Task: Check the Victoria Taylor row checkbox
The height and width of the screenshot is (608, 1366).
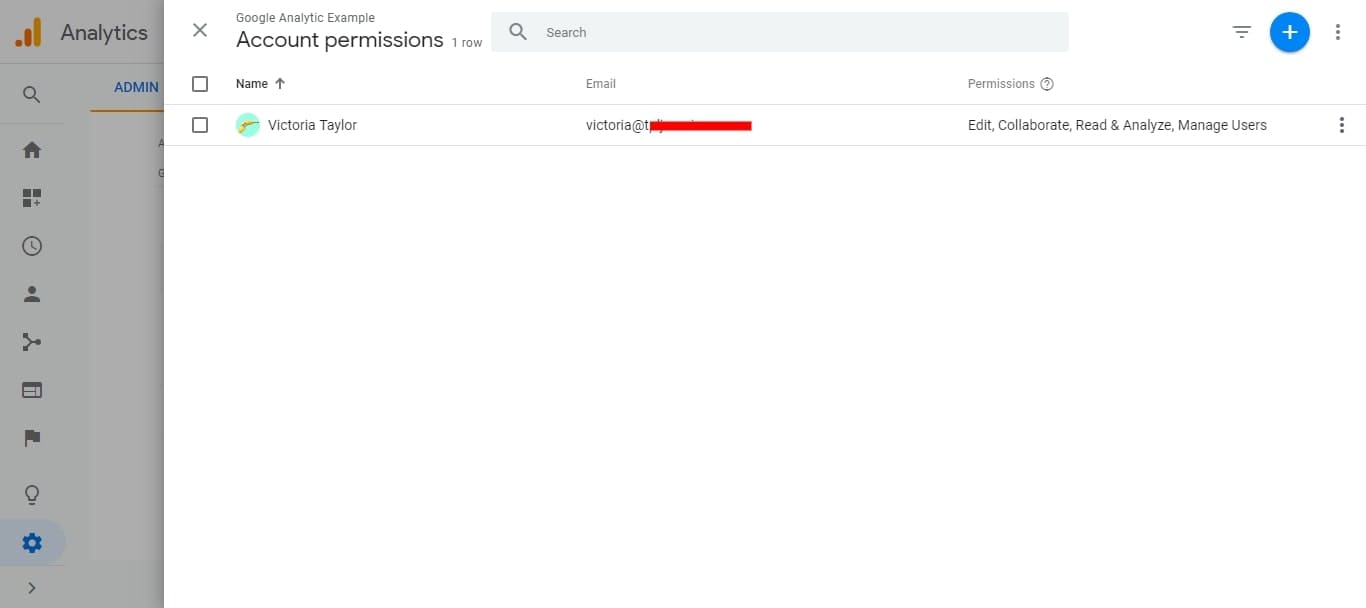Action: (200, 125)
